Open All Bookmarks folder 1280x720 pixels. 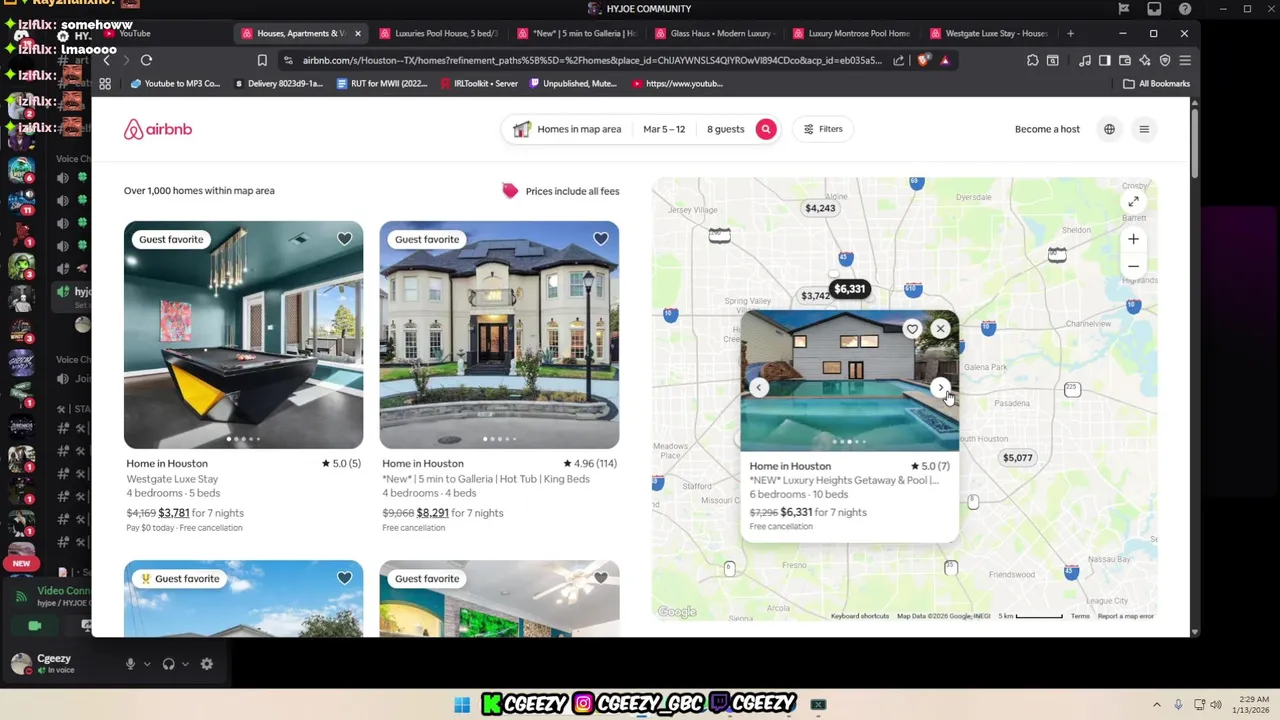coord(1157,84)
